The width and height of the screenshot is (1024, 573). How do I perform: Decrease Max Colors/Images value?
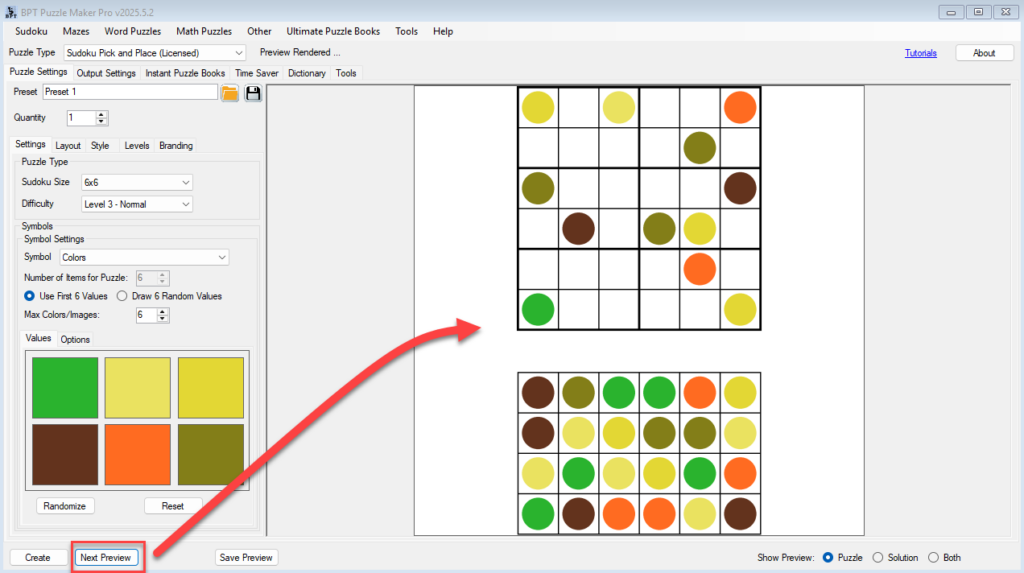coord(162,319)
